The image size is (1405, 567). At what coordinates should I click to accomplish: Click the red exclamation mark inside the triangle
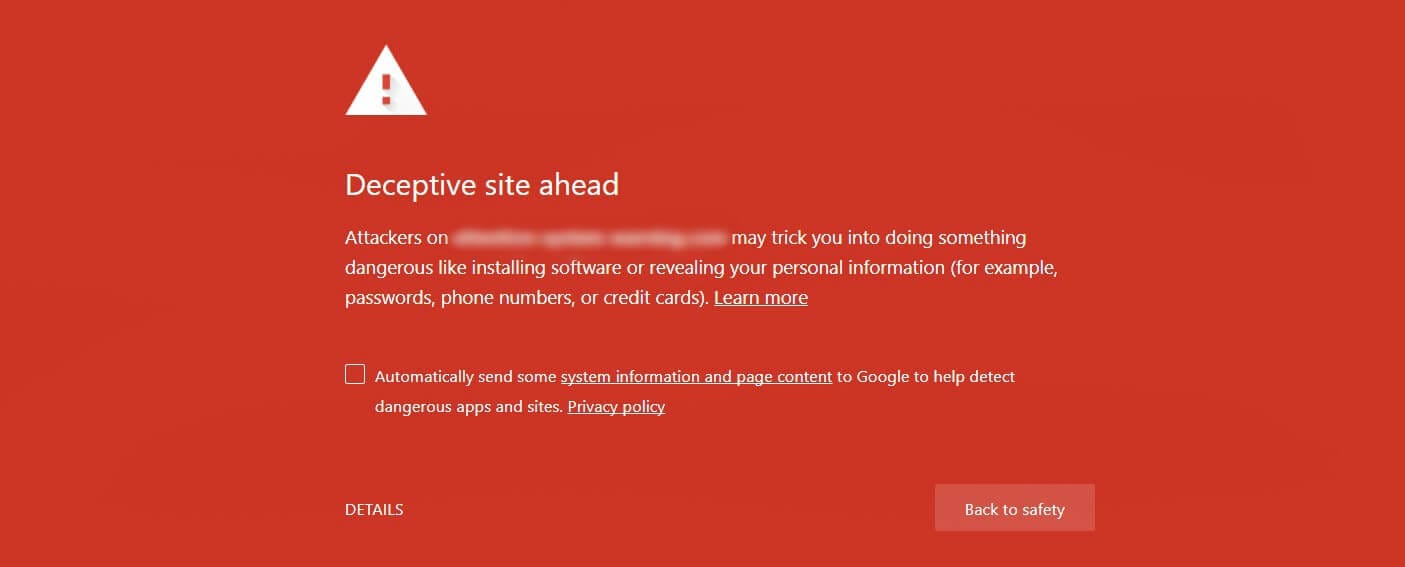coord(386,87)
